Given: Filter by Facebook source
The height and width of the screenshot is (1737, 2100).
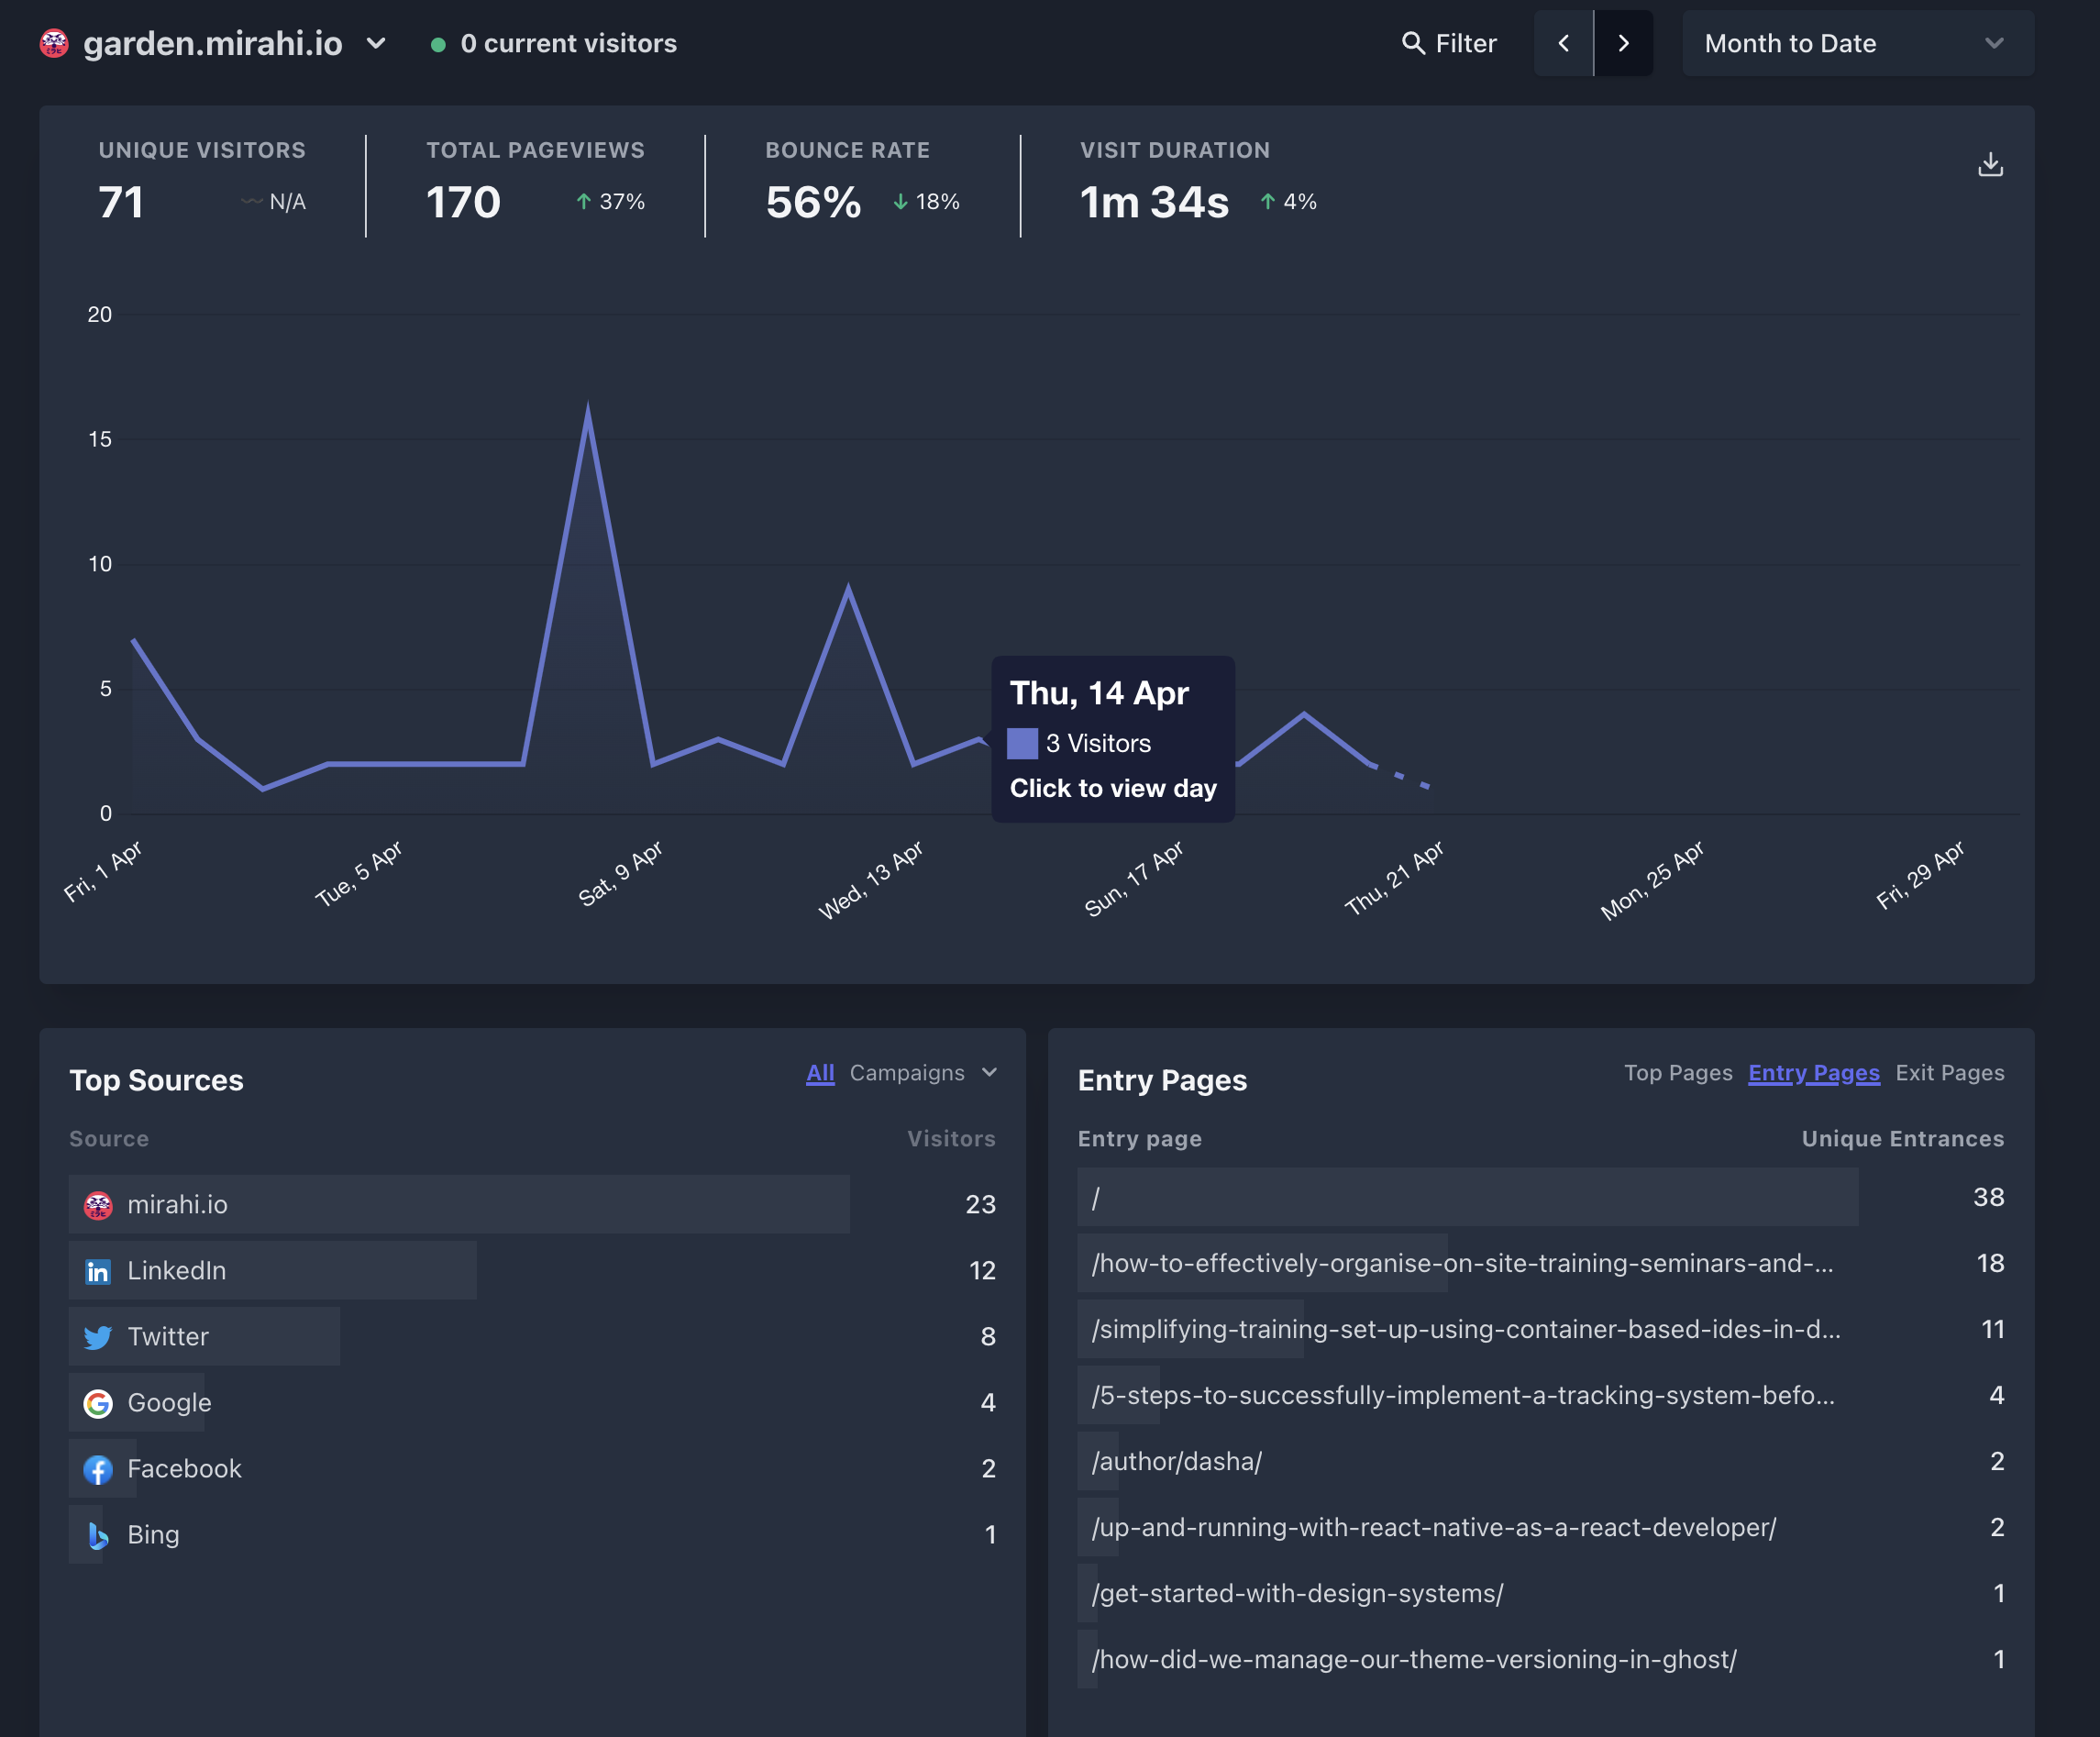Looking at the screenshot, I should [x=184, y=1469].
